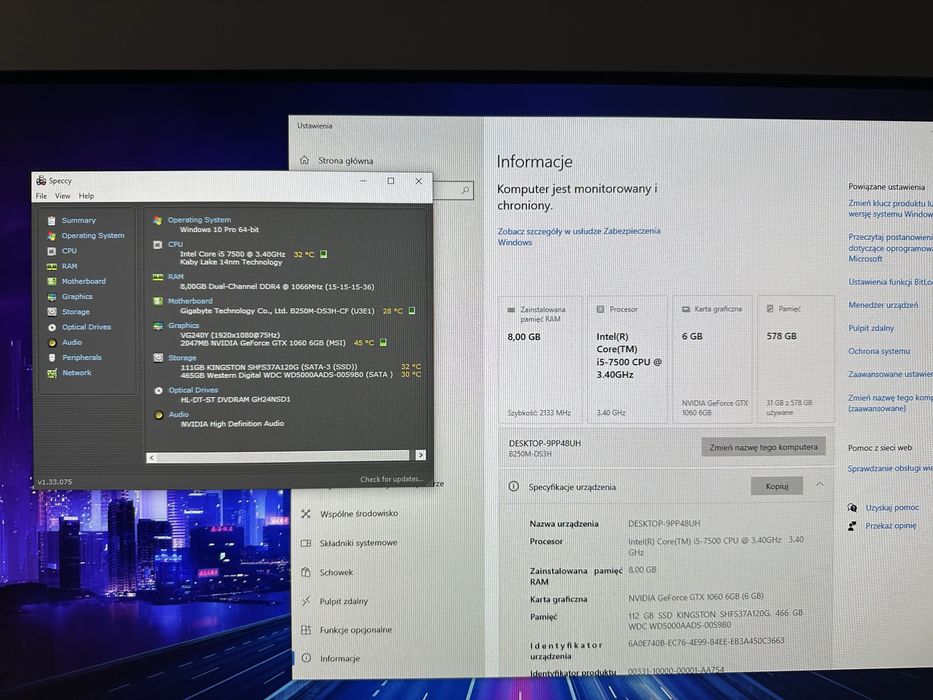The image size is (933, 700).
Task: Select Audio speaker icon in Speccy sidebar
Action: coord(52,343)
